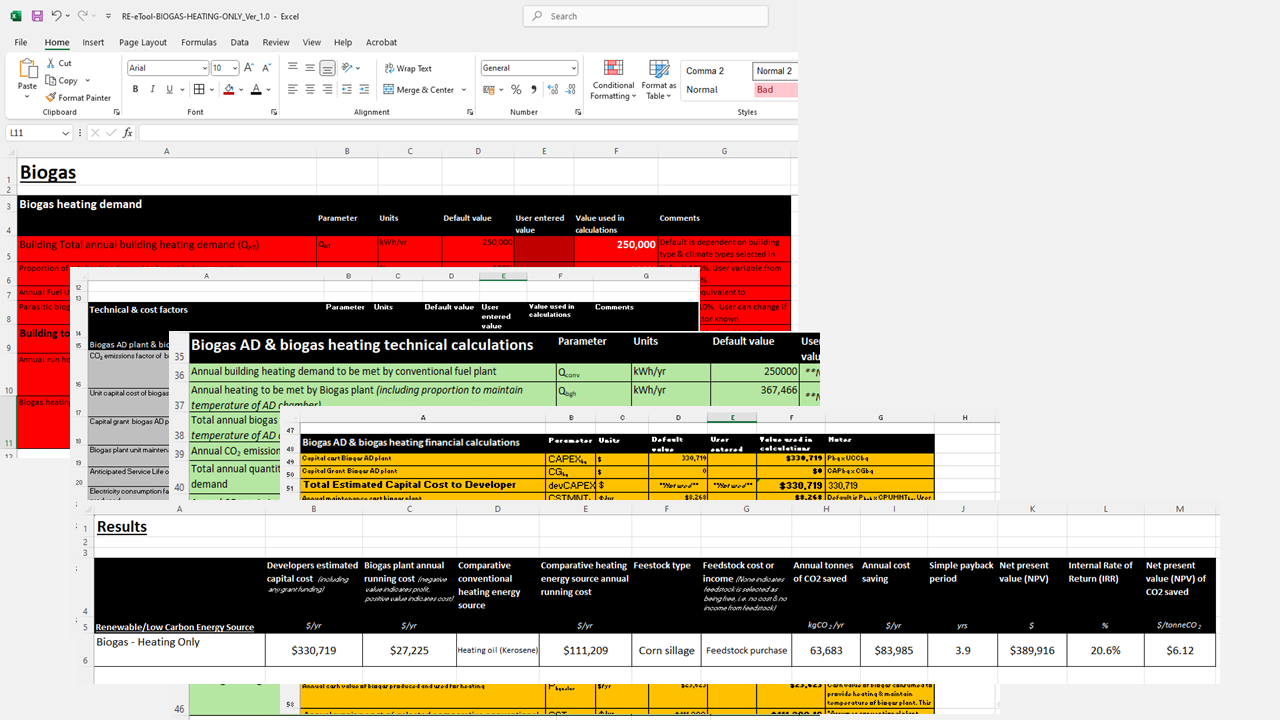Increase font size with larger A icon
The height and width of the screenshot is (720, 1280).
[250, 68]
